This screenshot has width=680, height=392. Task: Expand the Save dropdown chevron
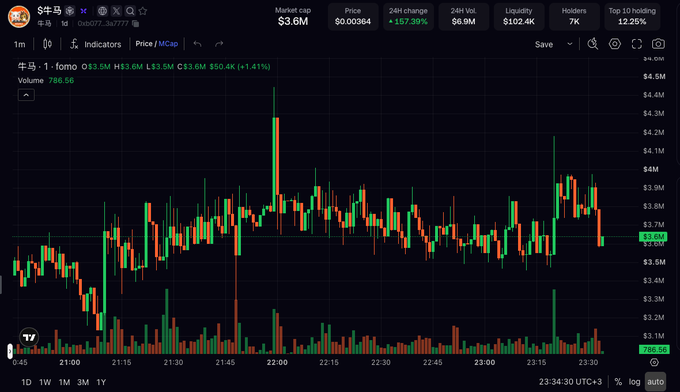(x=570, y=44)
